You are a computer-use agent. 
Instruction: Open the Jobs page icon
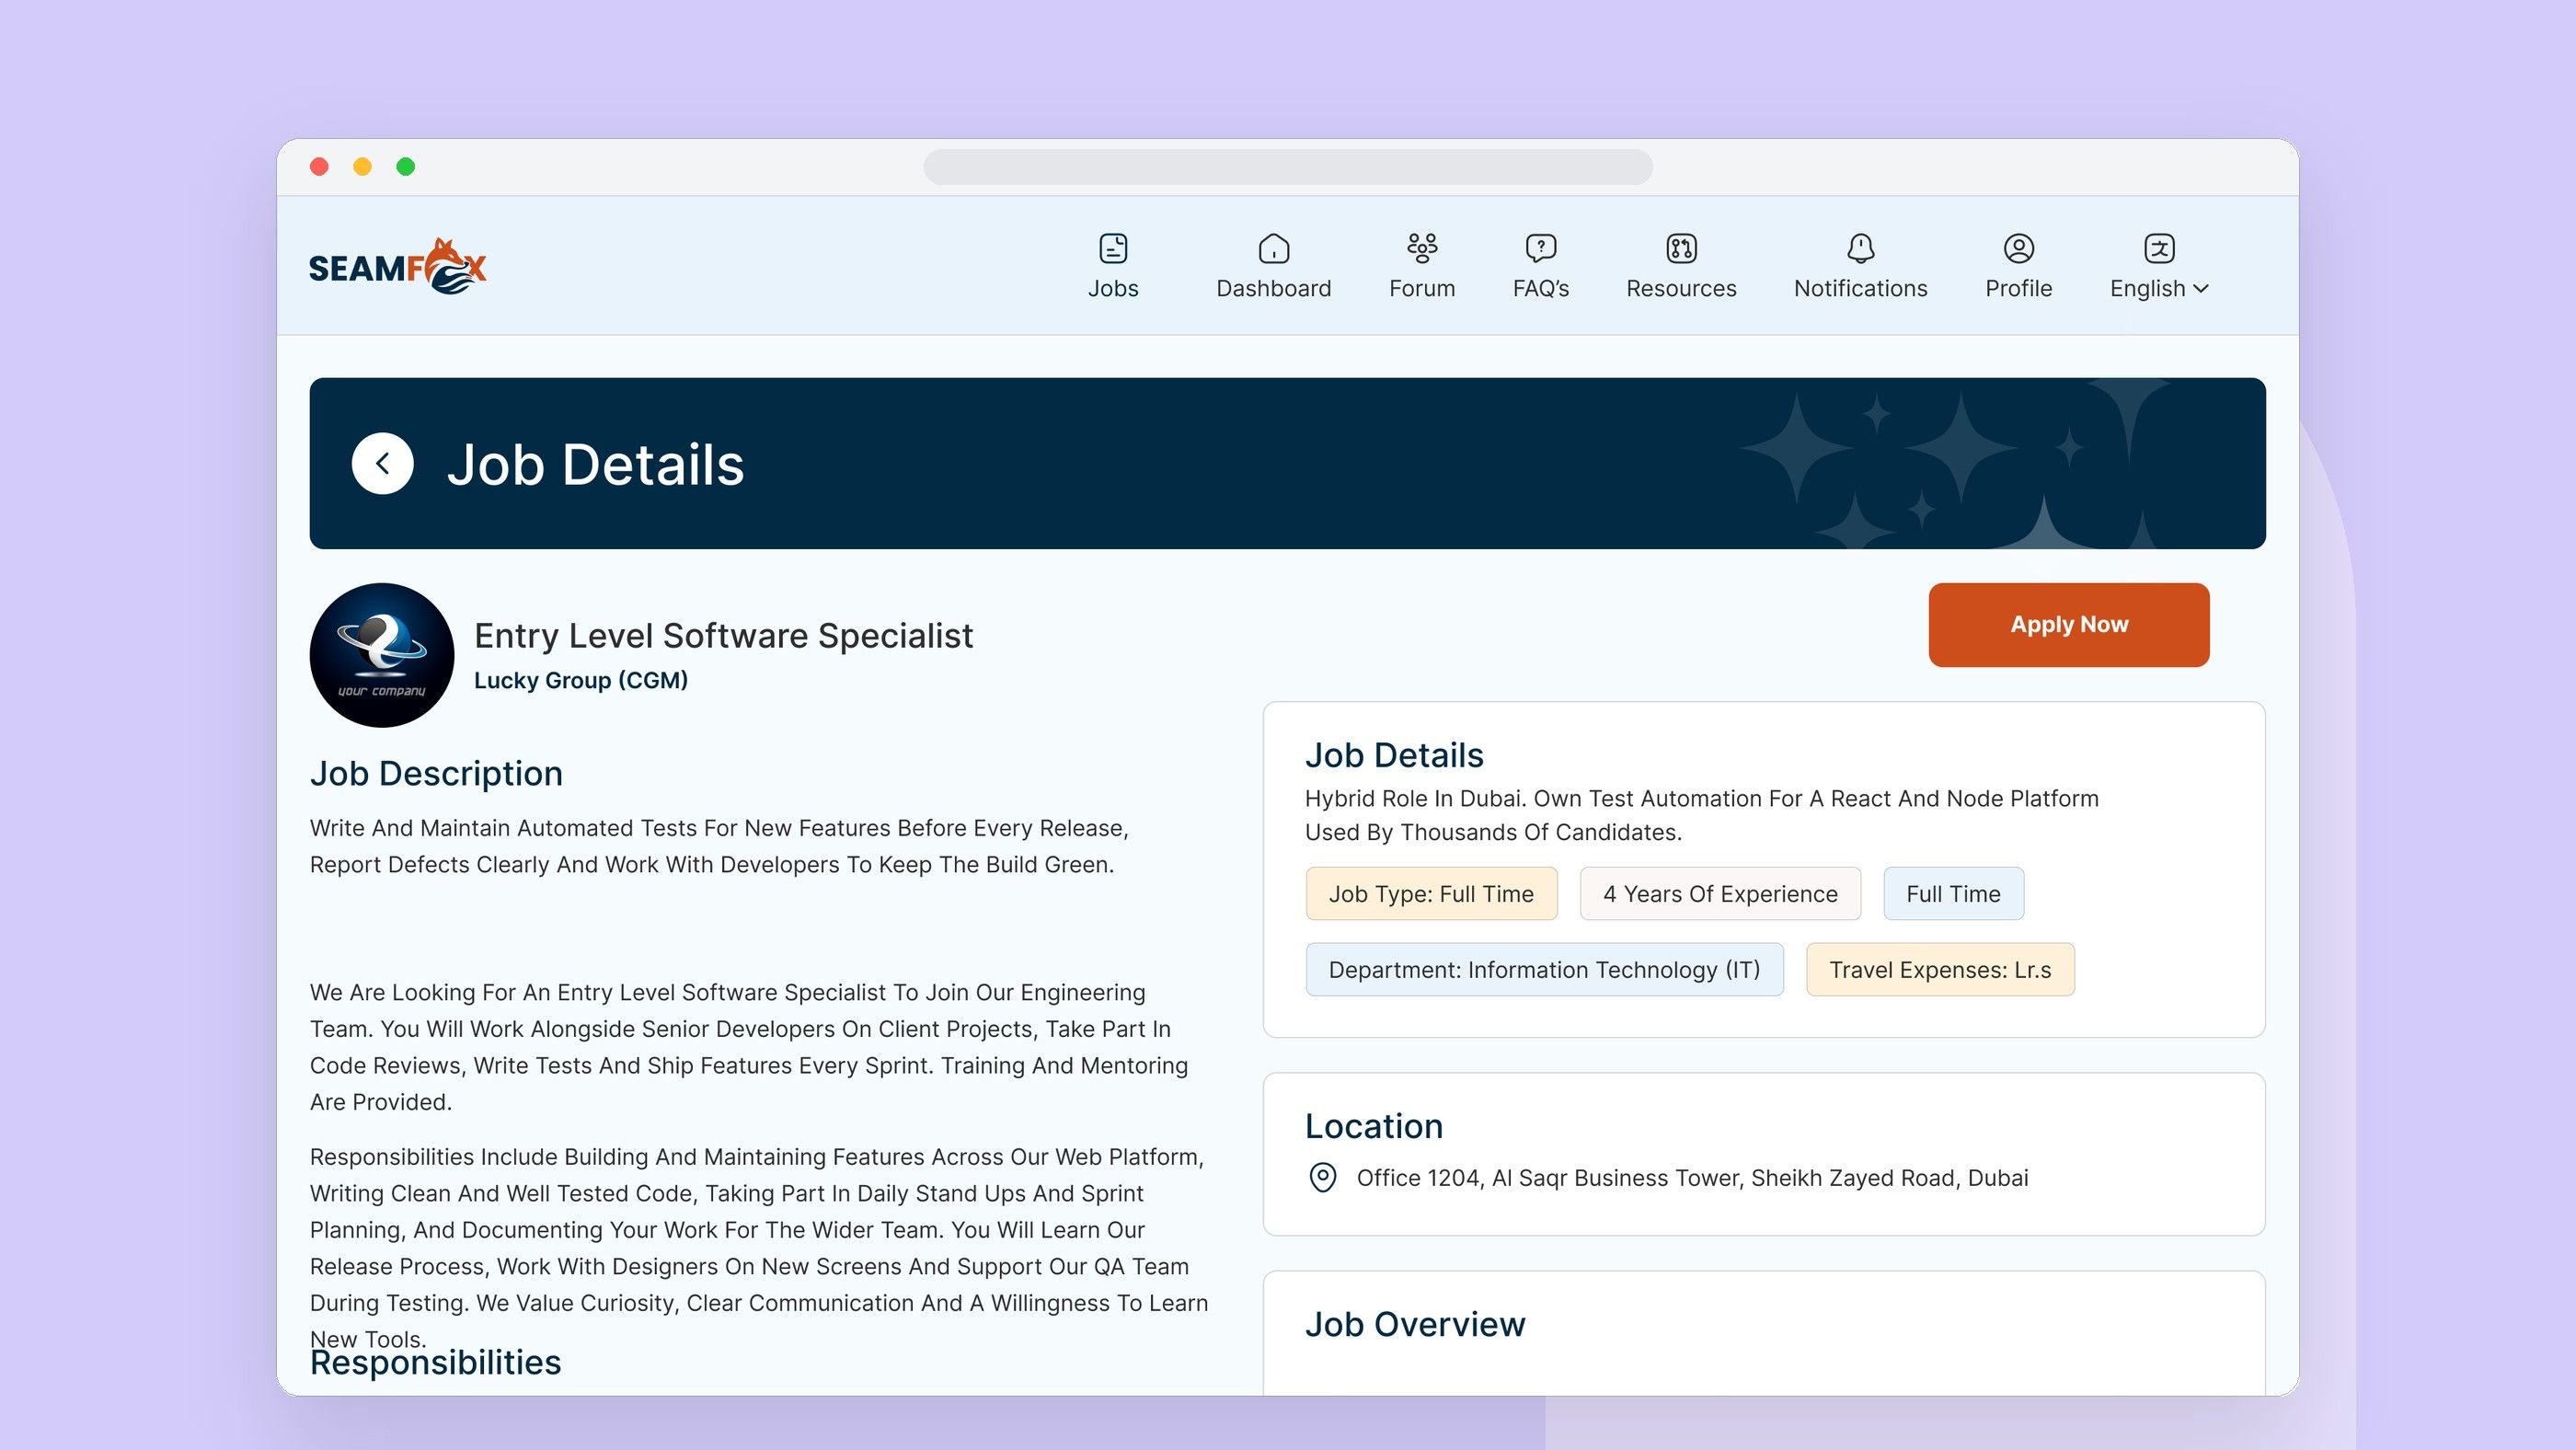(x=1113, y=248)
